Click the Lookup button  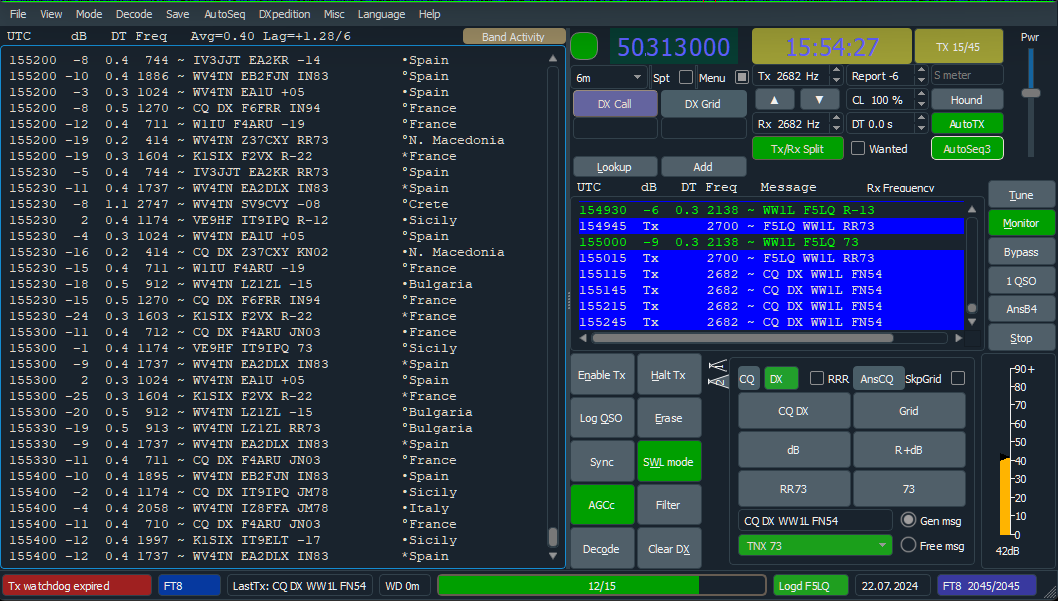(x=614, y=167)
